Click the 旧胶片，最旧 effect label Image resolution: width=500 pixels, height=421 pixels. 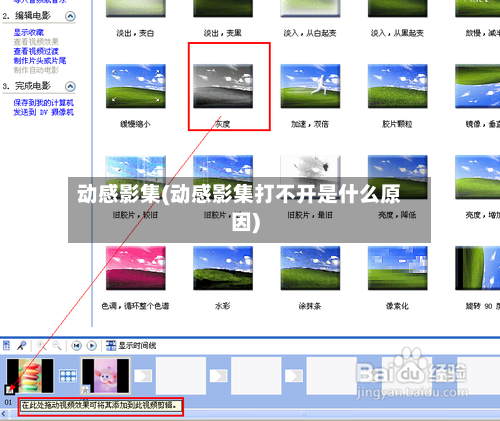(x=310, y=215)
